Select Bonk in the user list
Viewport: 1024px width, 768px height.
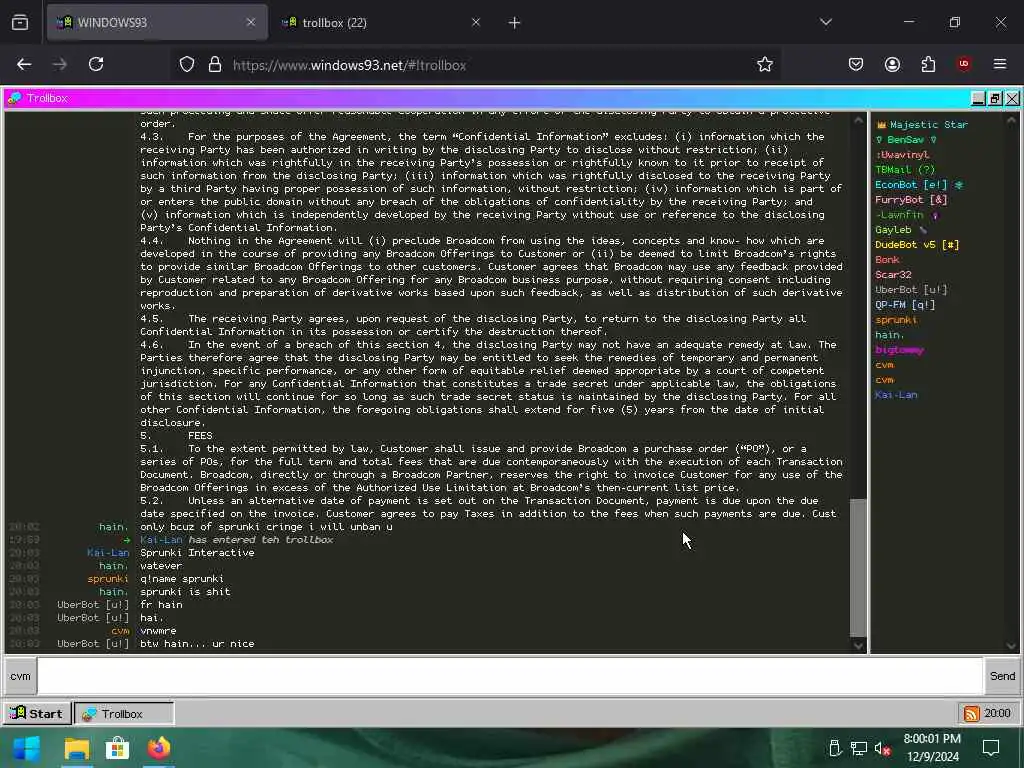coord(887,260)
